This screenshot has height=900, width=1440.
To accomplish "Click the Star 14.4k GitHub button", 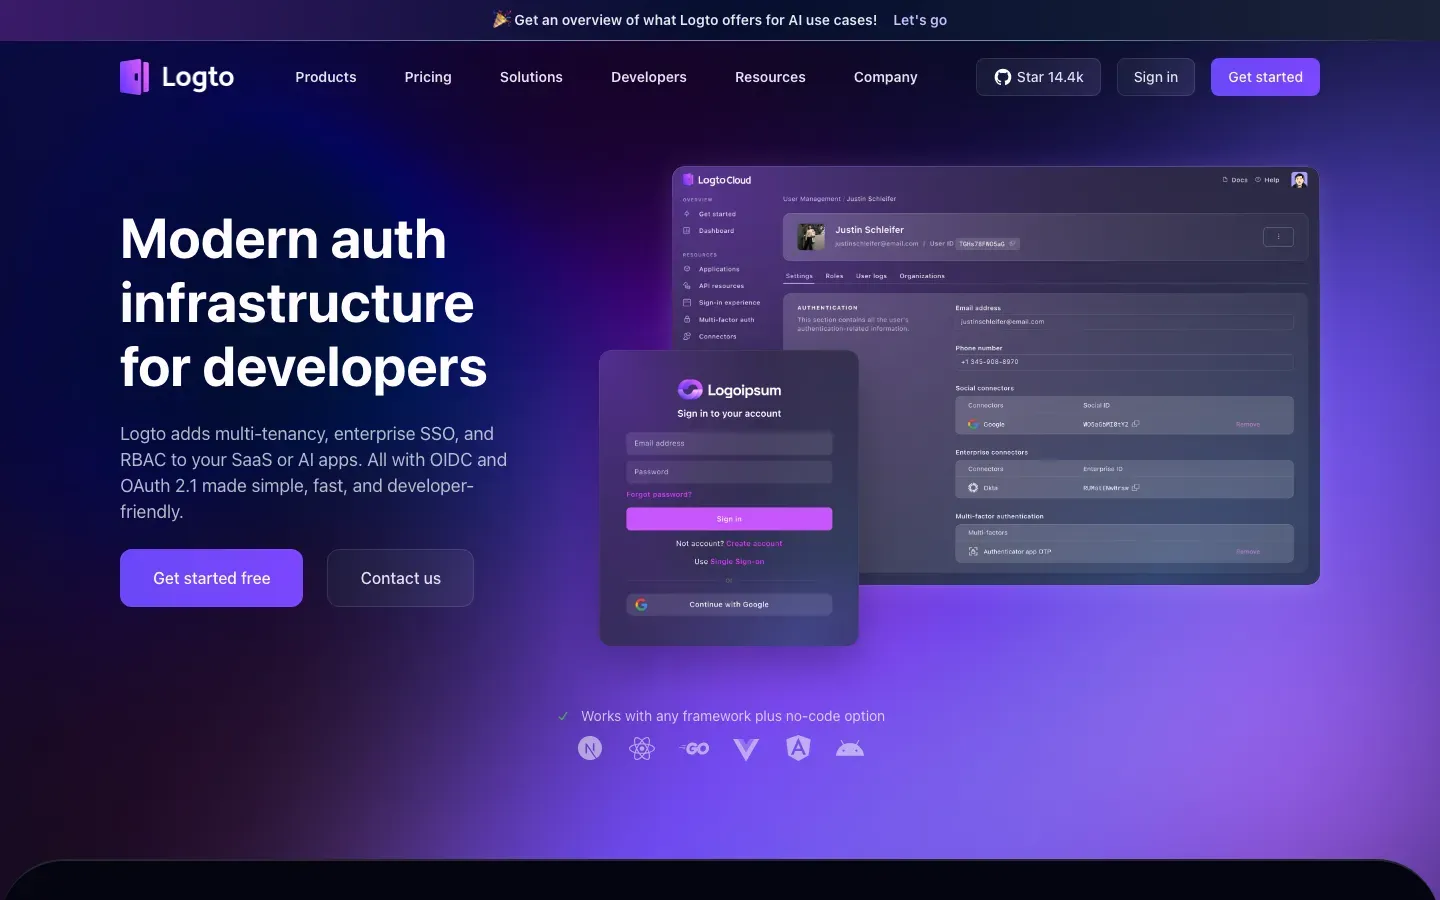I will (1038, 77).
